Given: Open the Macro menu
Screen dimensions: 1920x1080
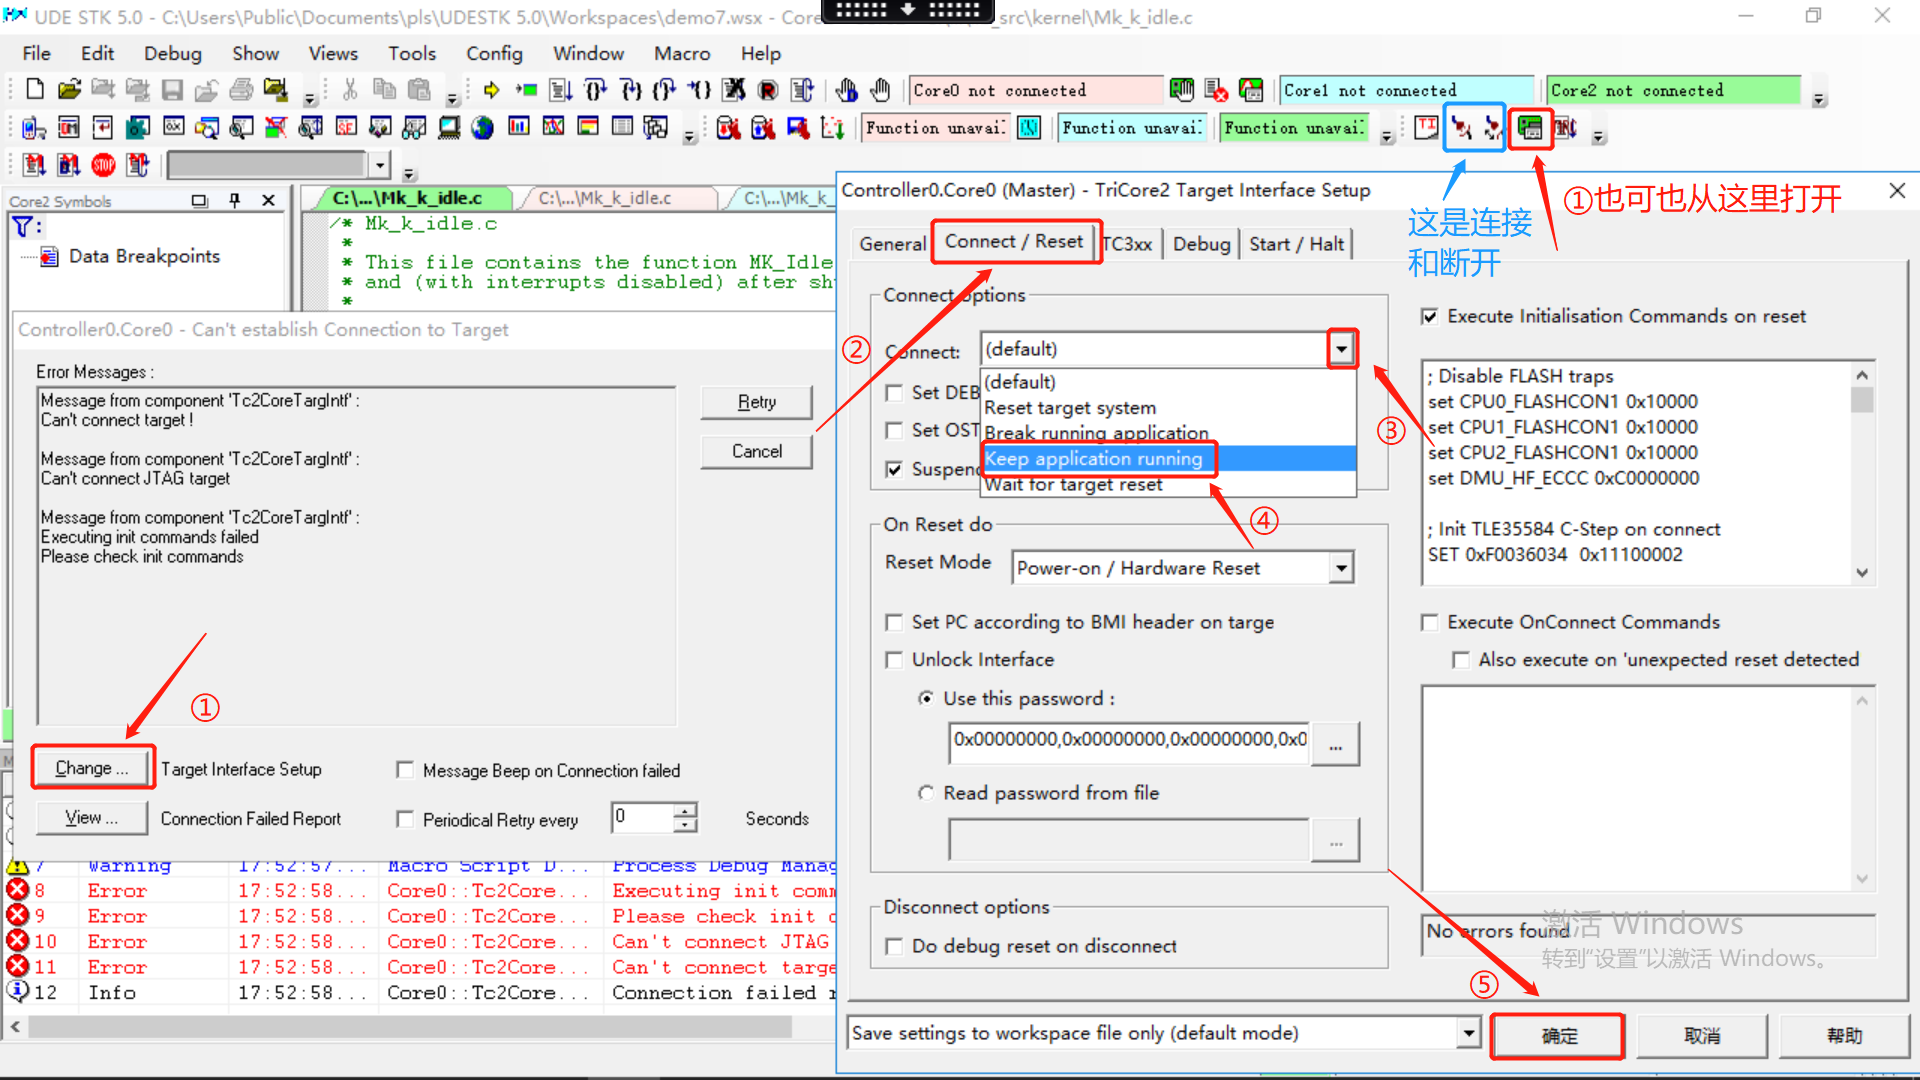Looking at the screenshot, I should pyautogui.click(x=682, y=53).
